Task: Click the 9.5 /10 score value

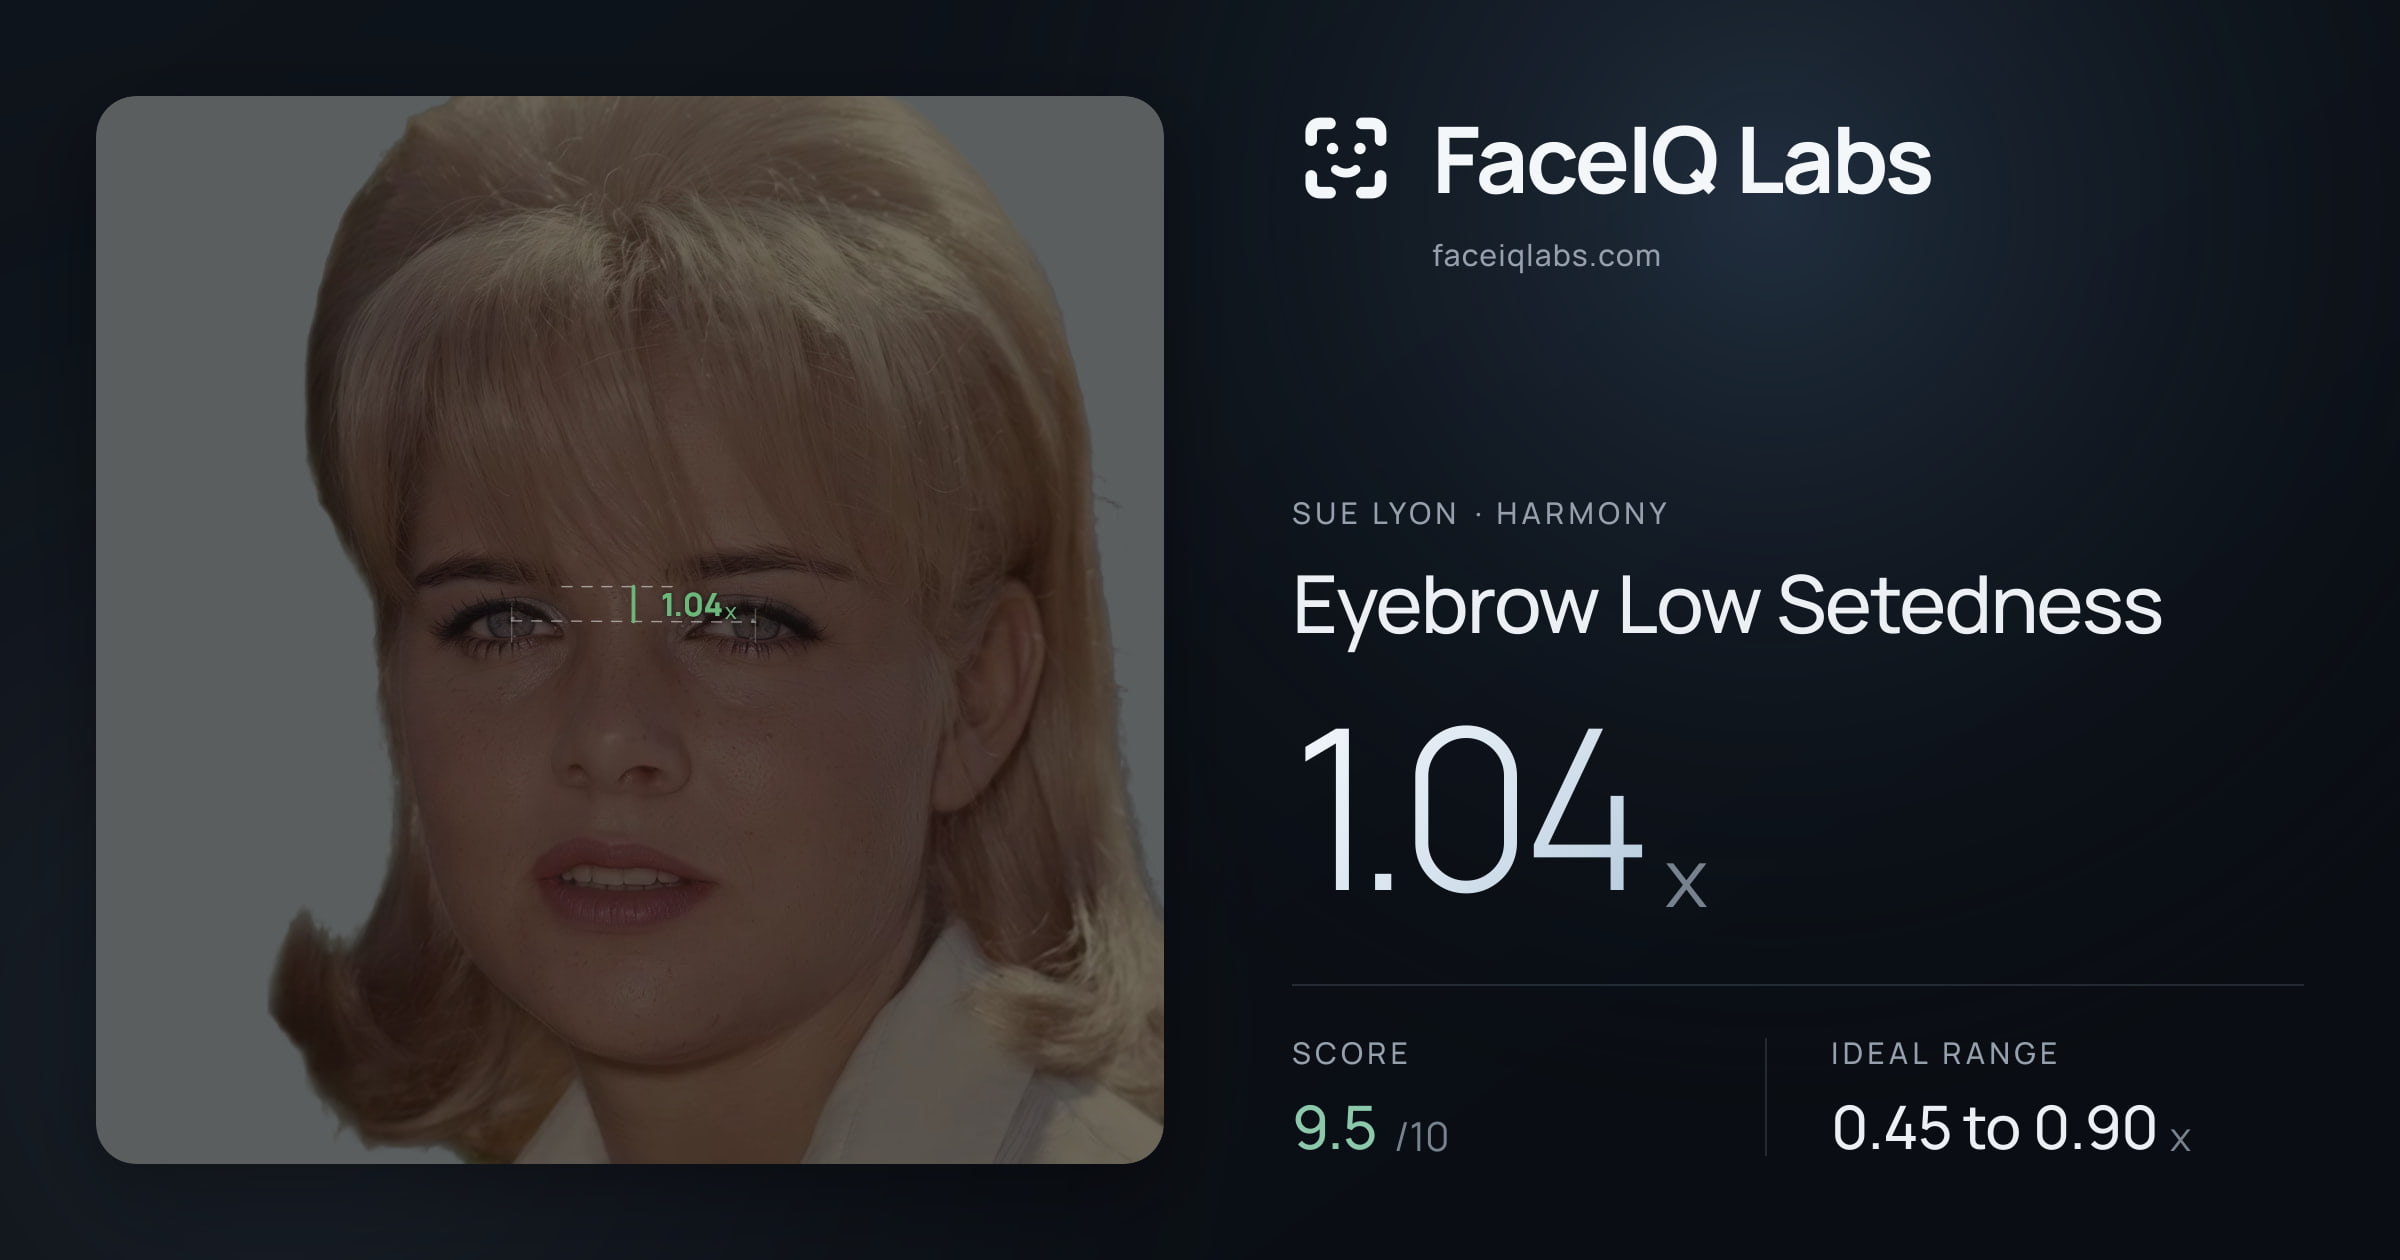Action: [1370, 1129]
